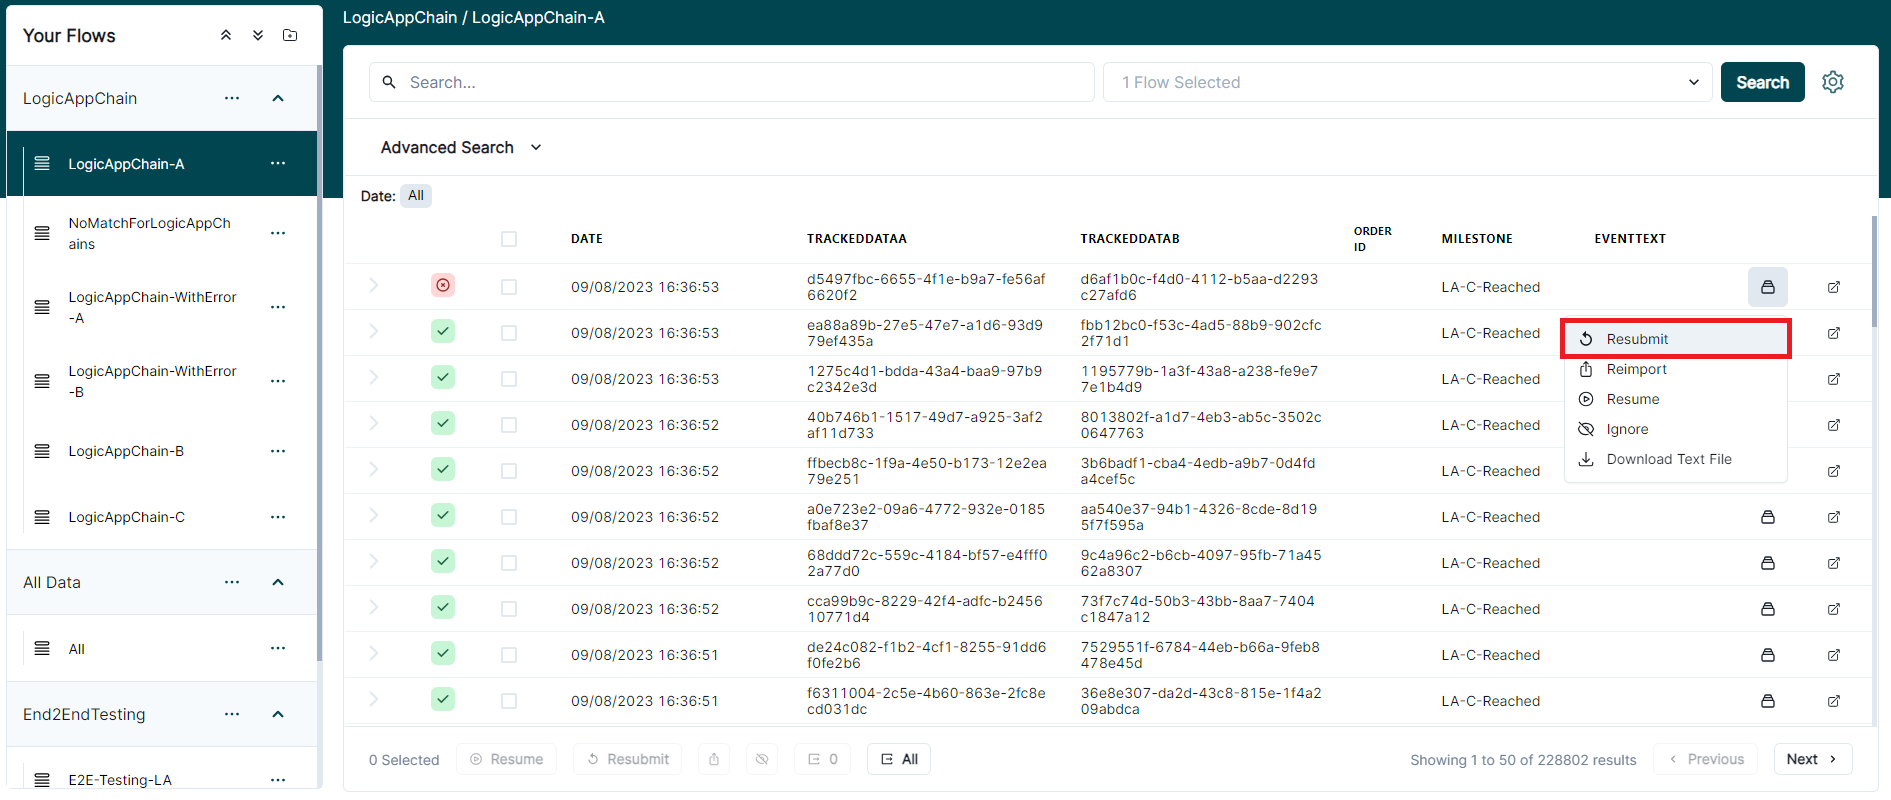Open actions icon on the last visible row
This screenshot has height=800, width=1891.
pos(1767,701)
